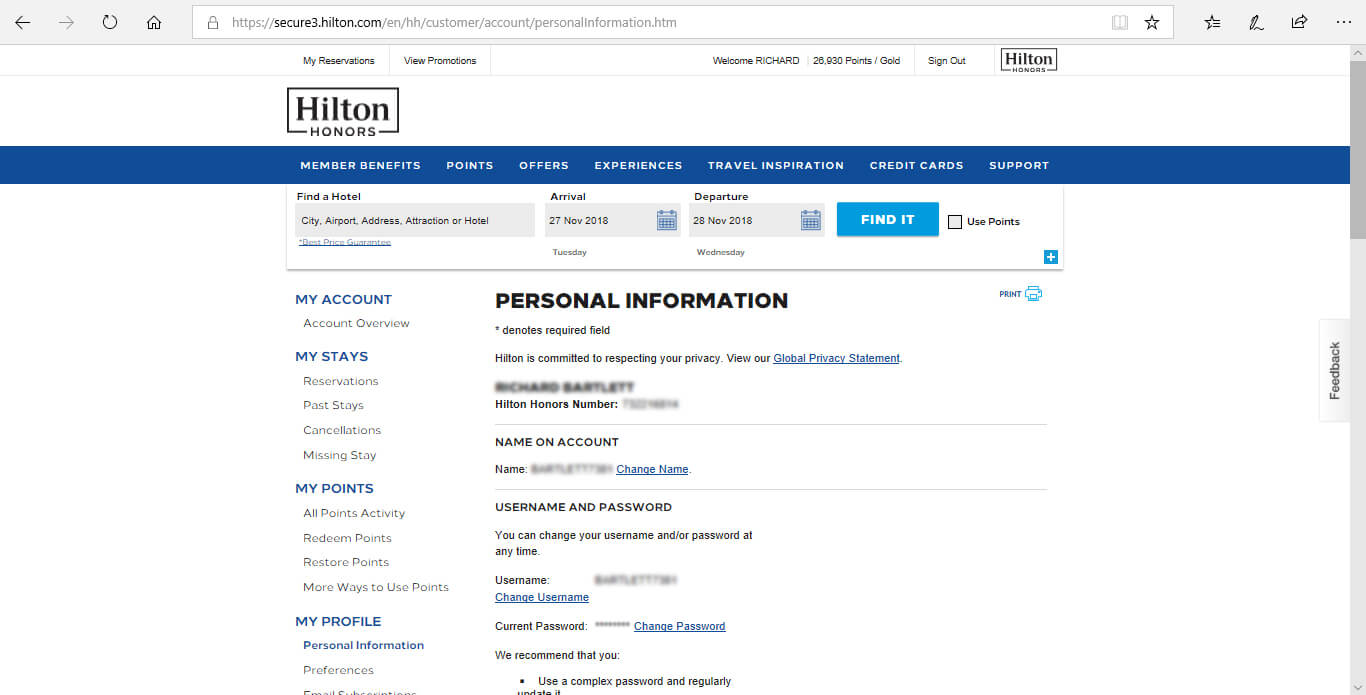1366x695 pixels.
Task: Click the browser back arrow
Action: click(x=22, y=22)
